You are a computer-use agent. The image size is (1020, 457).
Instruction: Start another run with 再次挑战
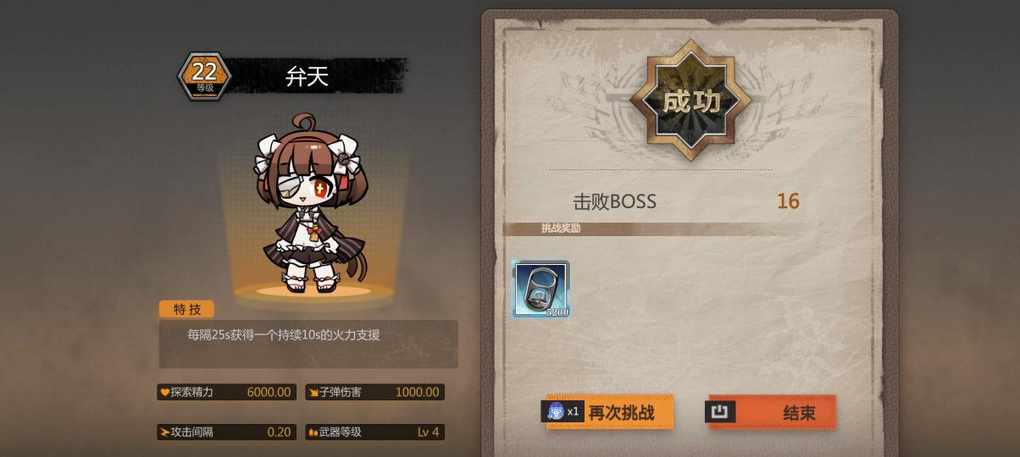tap(610, 411)
